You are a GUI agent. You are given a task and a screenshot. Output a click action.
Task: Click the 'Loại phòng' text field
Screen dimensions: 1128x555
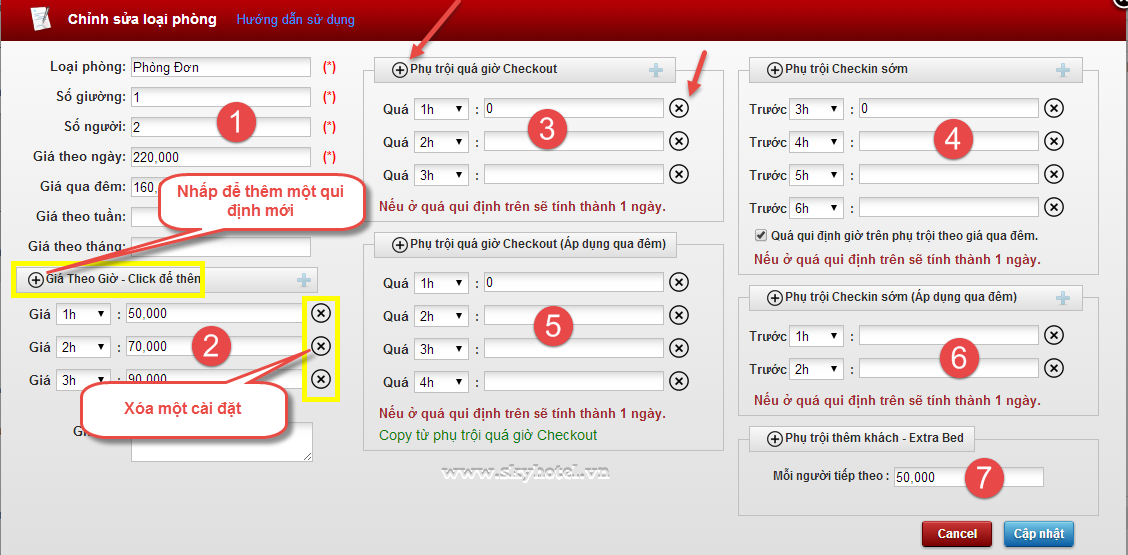click(x=221, y=68)
